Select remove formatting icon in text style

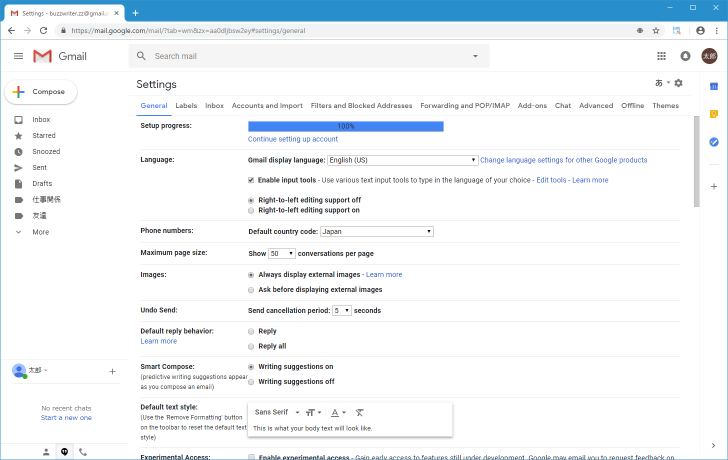pyautogui.click(x=359, y=412)
